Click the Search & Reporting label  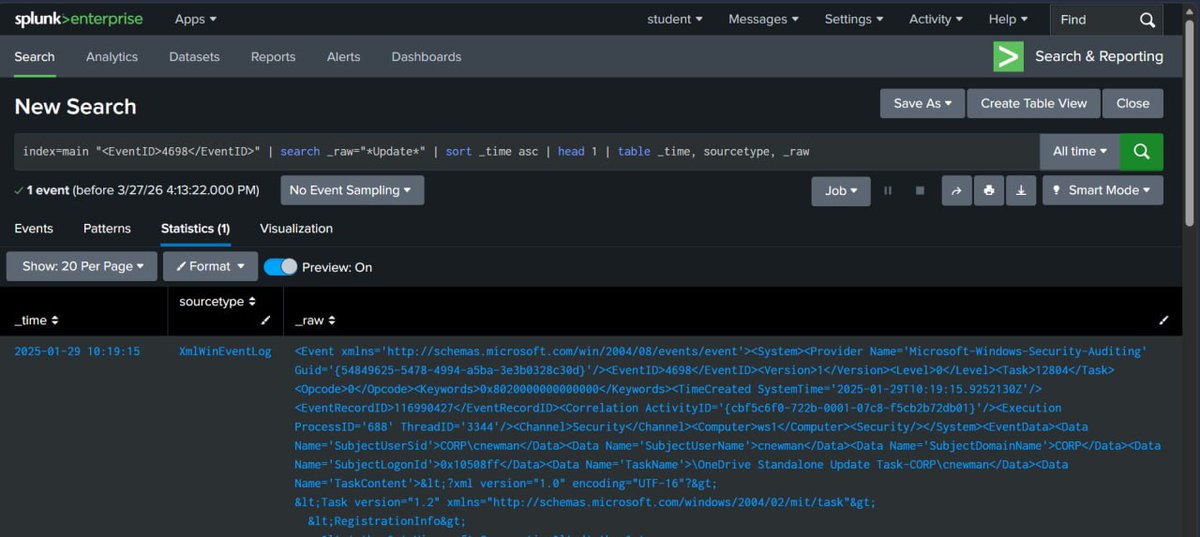(1099, 57)
